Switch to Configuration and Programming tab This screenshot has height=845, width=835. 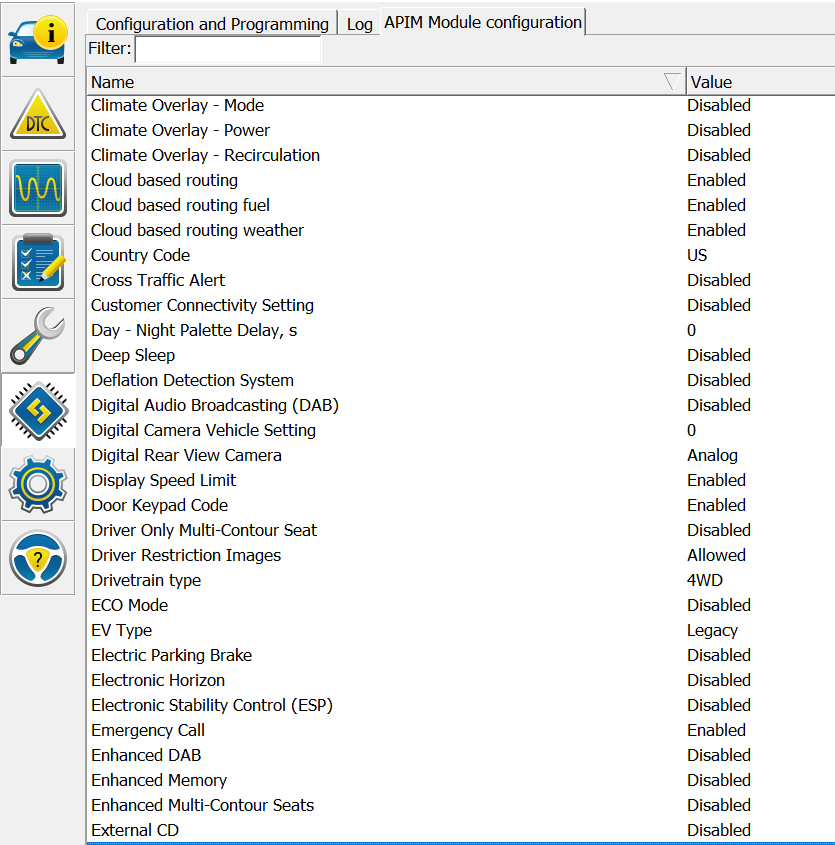point(212,24)
